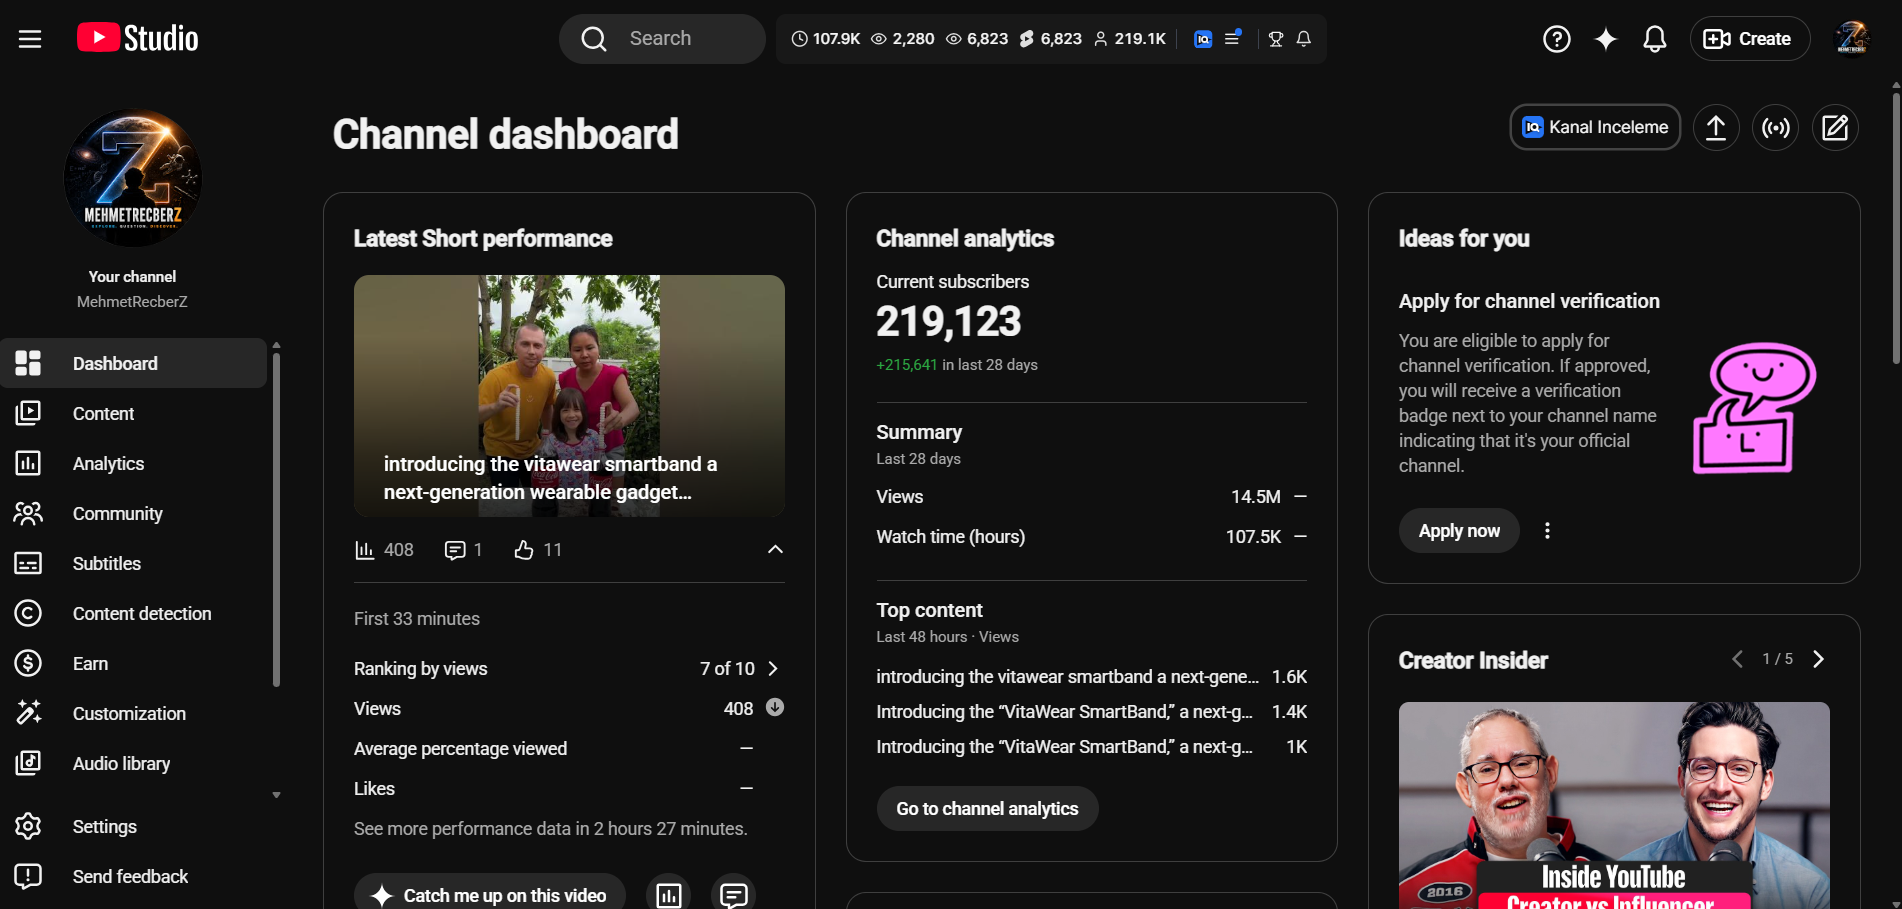Open Content in the sidebar

pyautogui.click(x=134, y=413)
